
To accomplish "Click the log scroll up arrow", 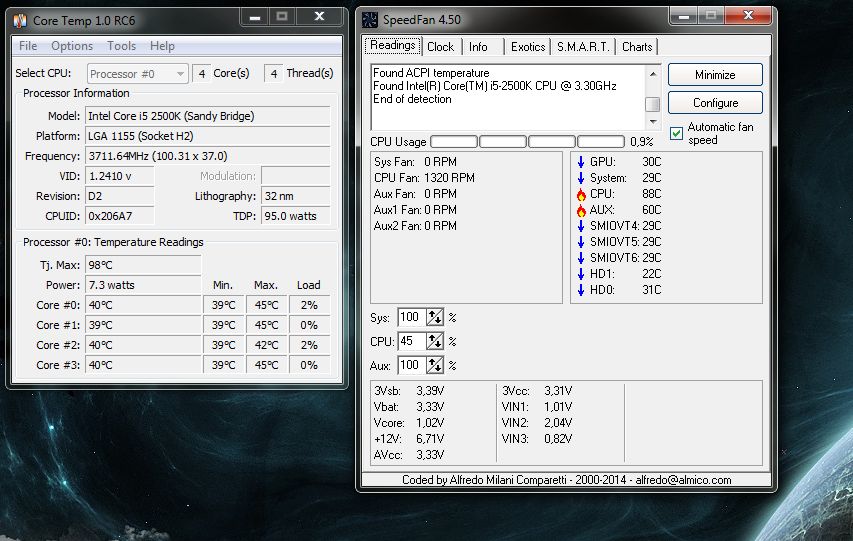I will 653,73.
